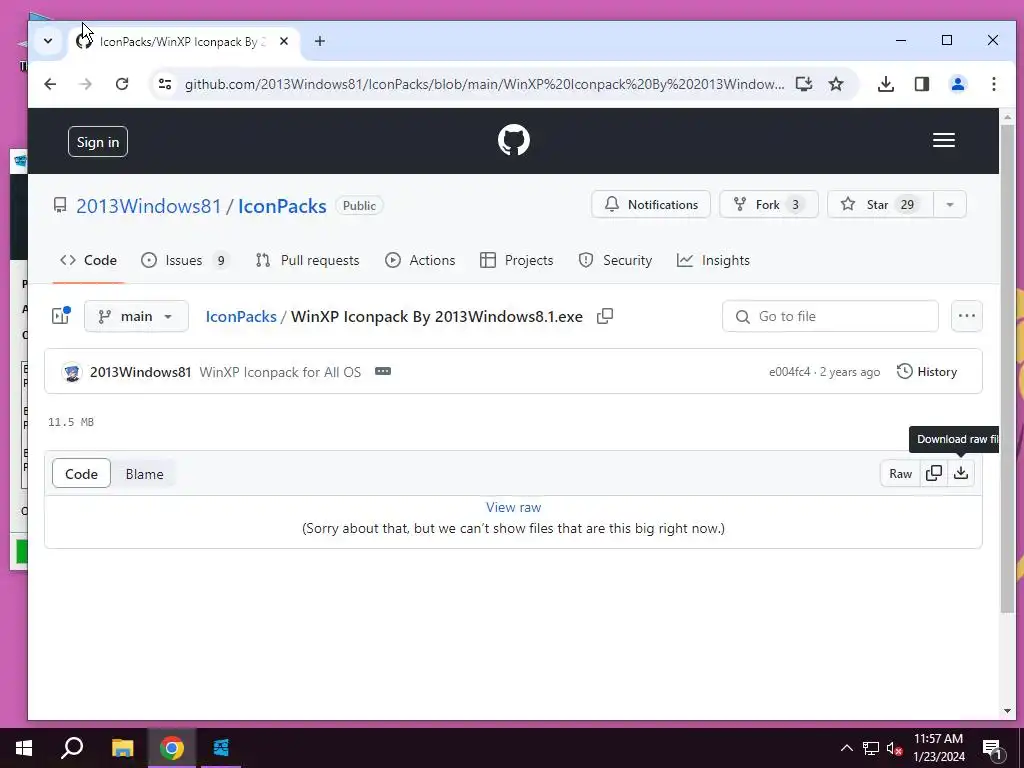Switch to the Code tab

(x=88, y=260)
